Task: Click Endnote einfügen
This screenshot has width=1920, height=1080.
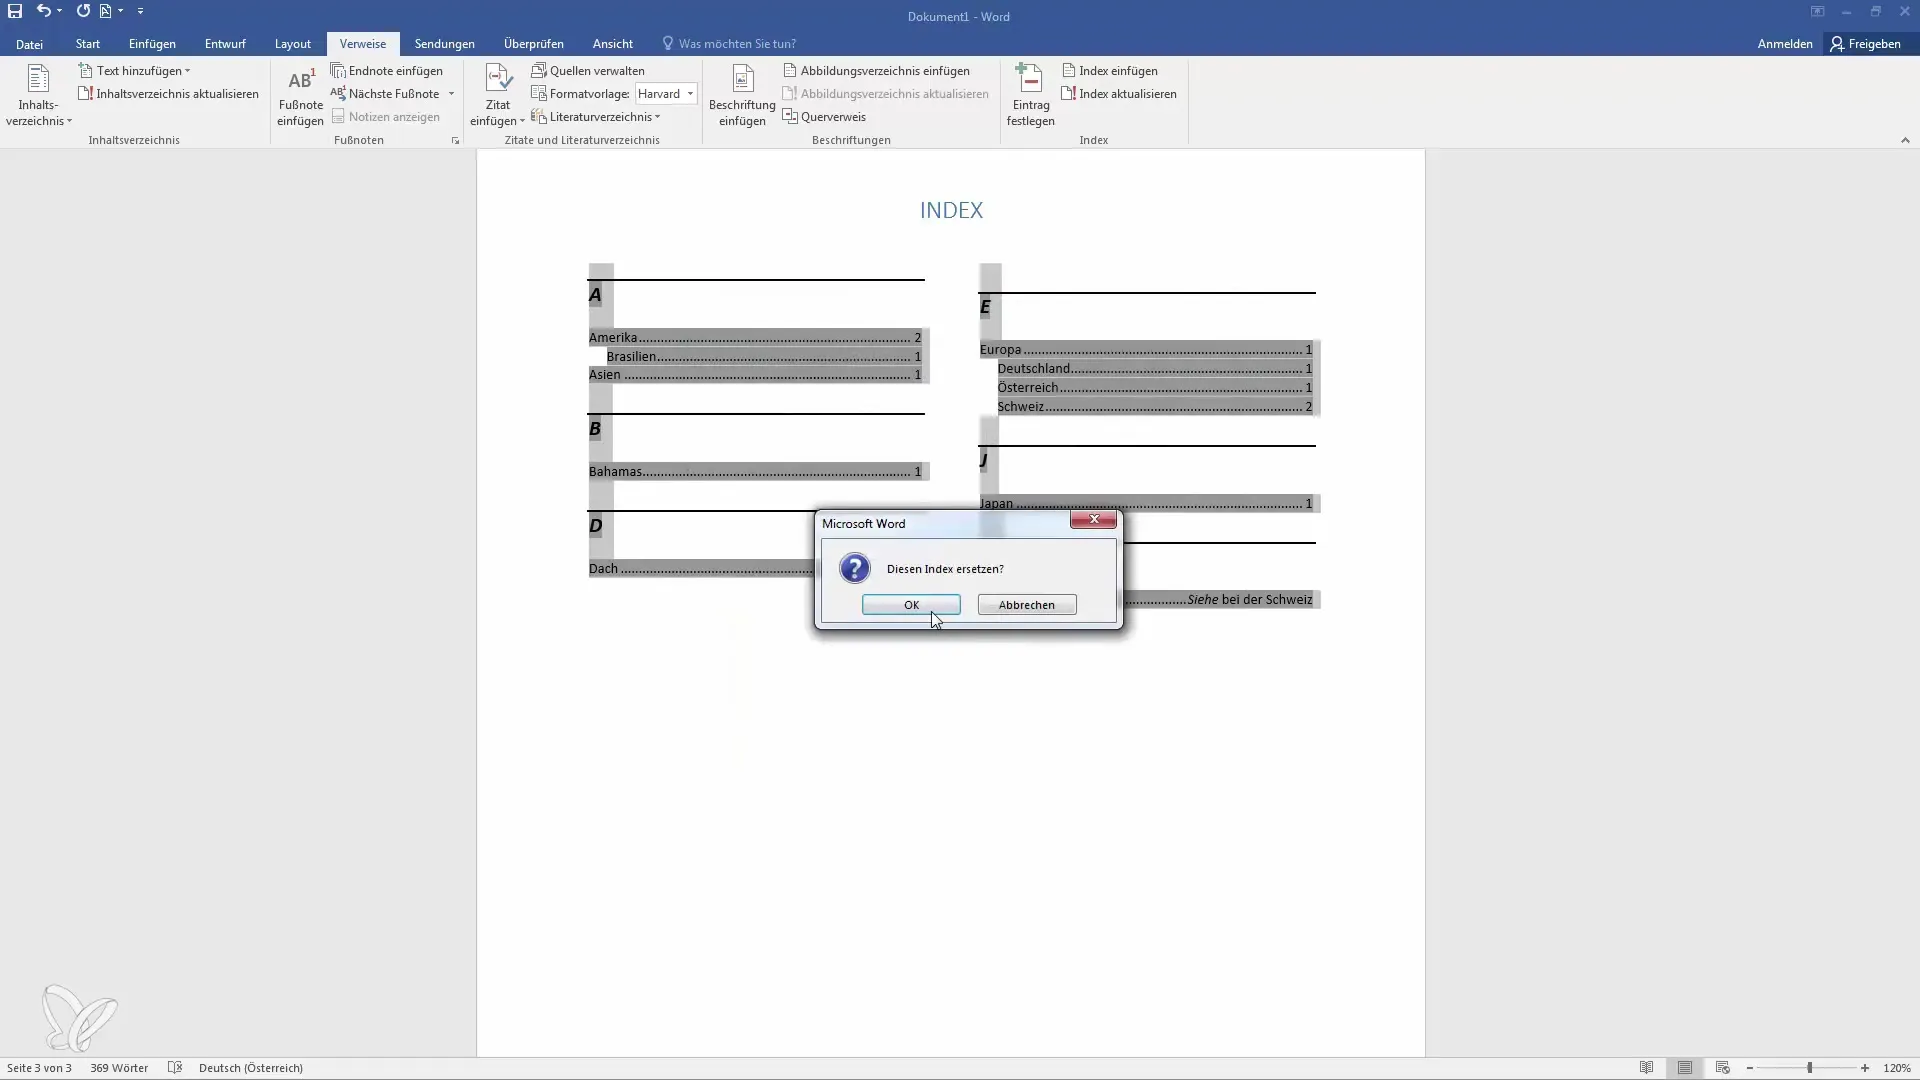Action: coord(387,71)
